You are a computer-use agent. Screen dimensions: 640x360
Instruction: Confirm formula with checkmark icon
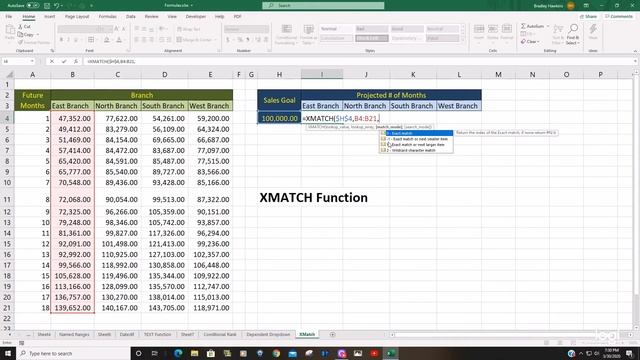(64, 61)
